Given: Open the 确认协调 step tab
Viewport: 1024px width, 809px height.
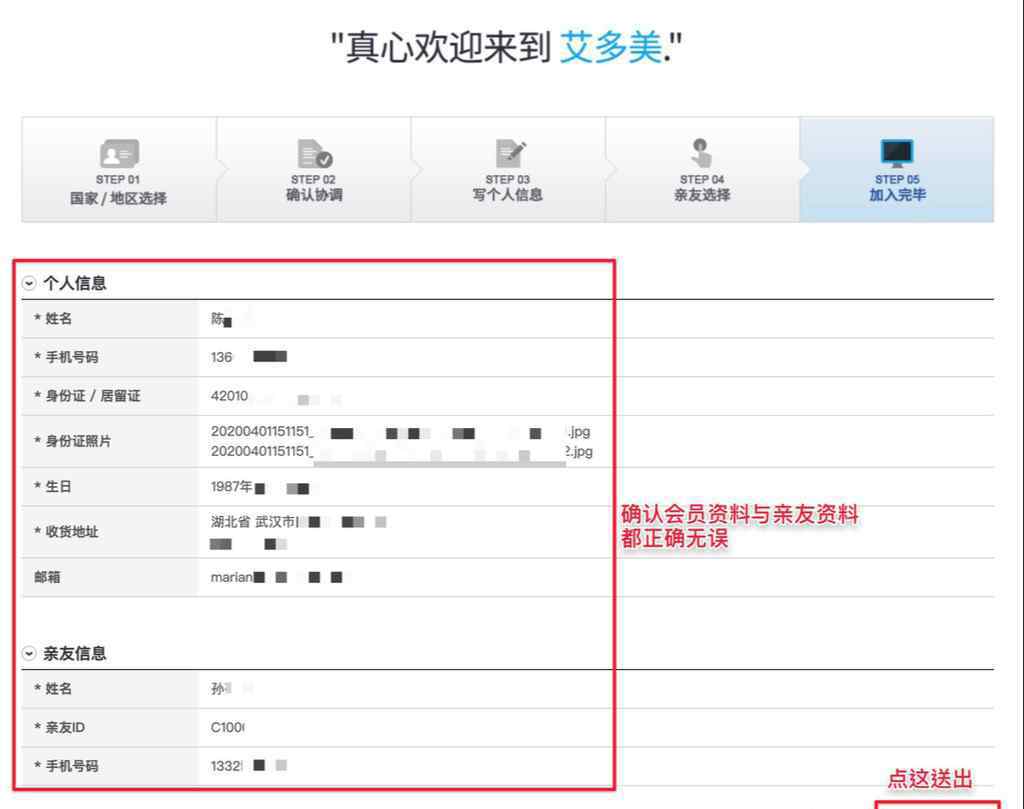Looking at the screenshot, I should (314, 170).
